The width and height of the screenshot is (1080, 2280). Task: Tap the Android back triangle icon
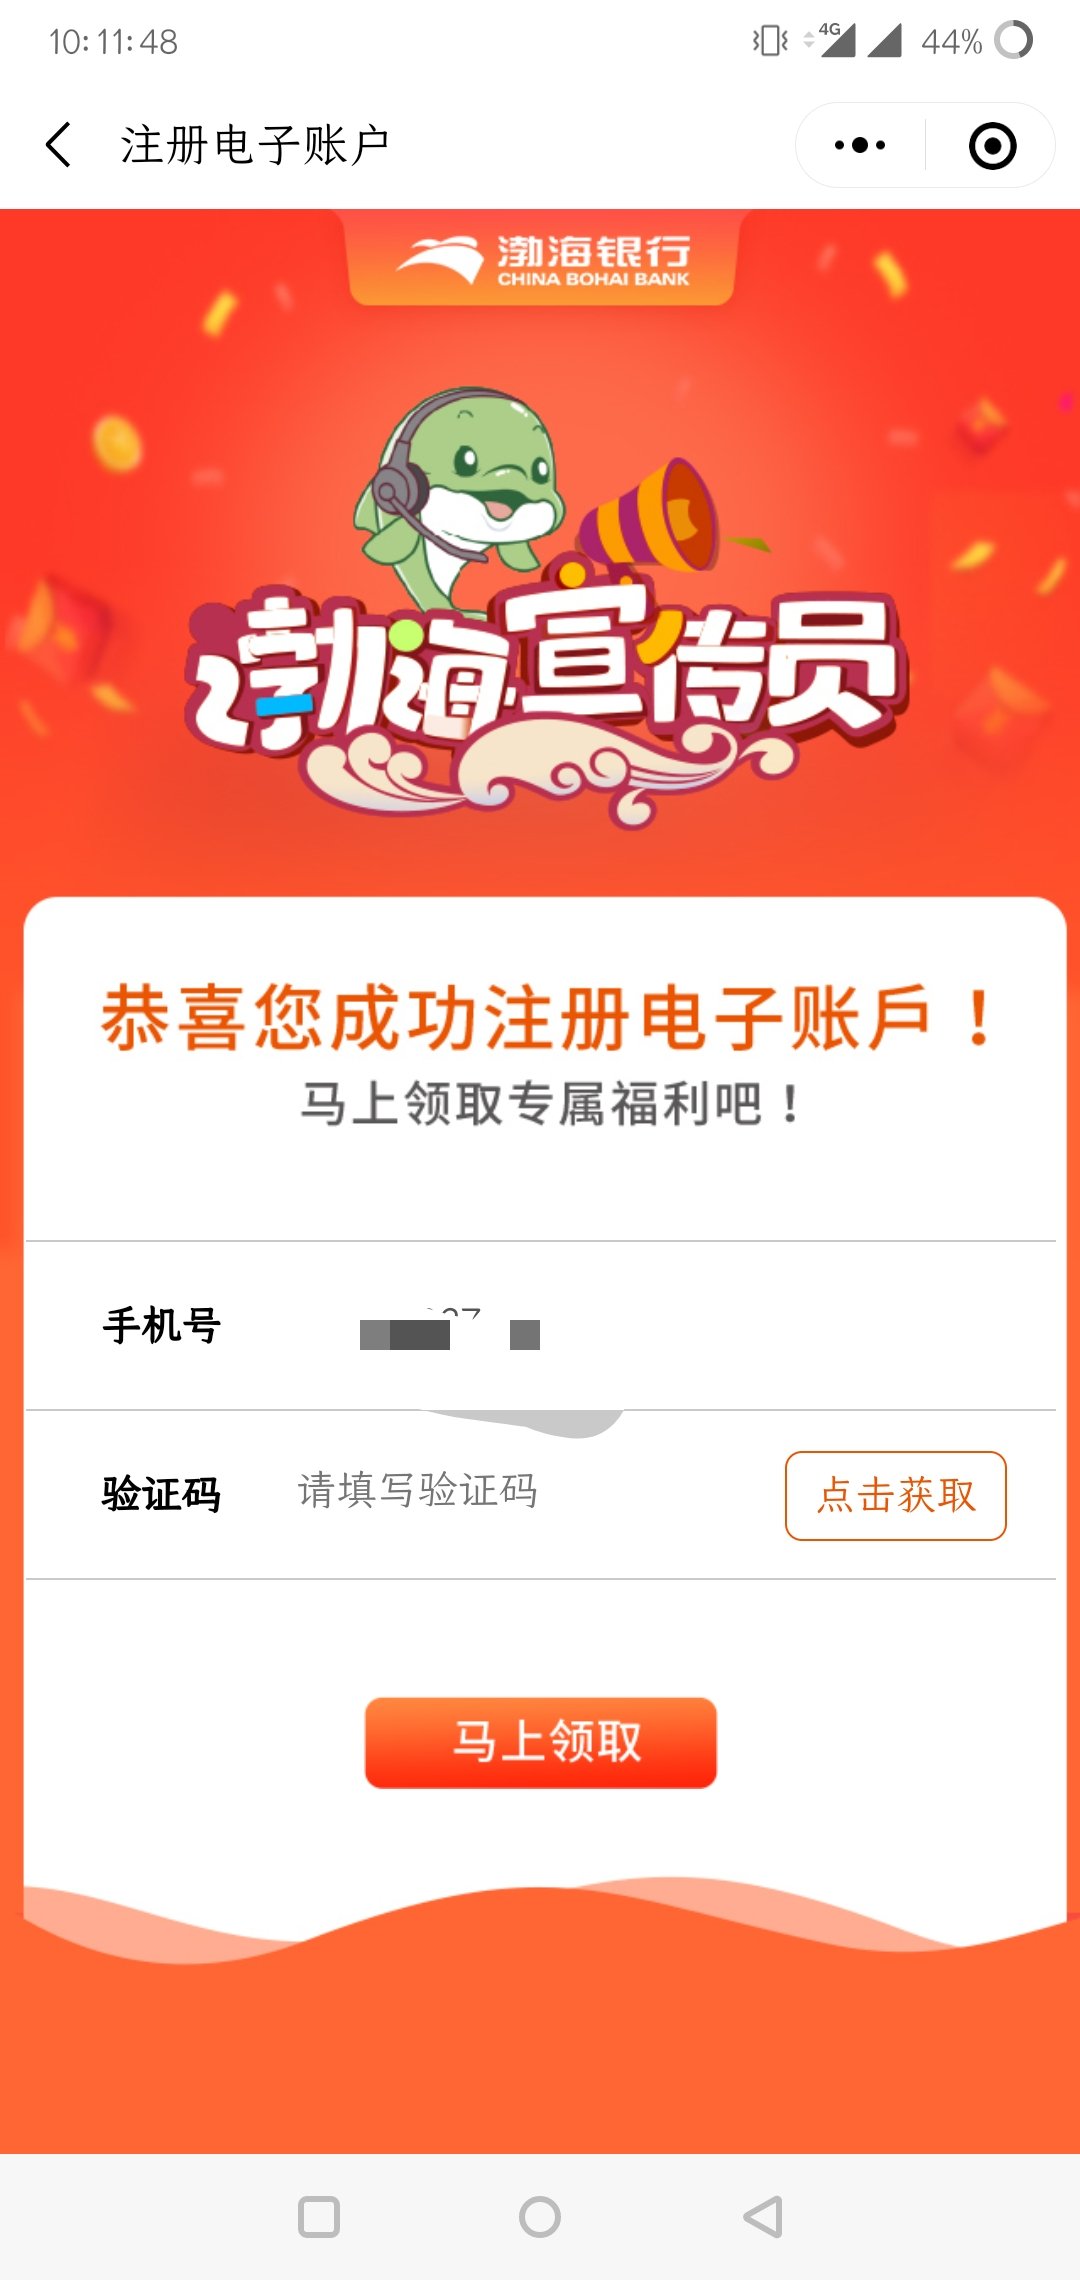pyautogui.click(x=762, y=2217)
